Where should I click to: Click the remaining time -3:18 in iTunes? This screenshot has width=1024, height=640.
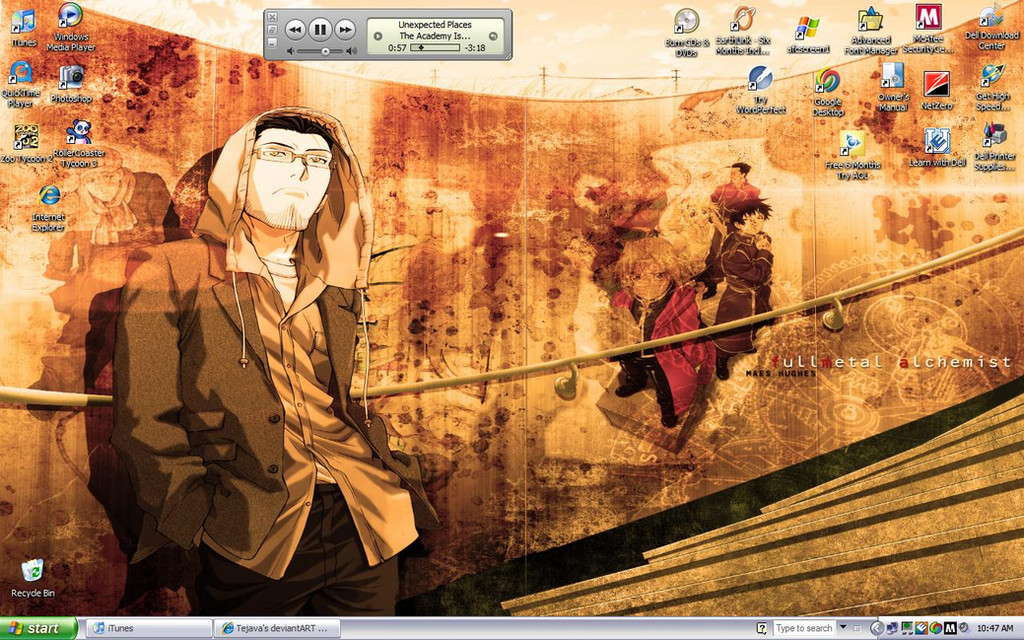(x=475, y=48)
